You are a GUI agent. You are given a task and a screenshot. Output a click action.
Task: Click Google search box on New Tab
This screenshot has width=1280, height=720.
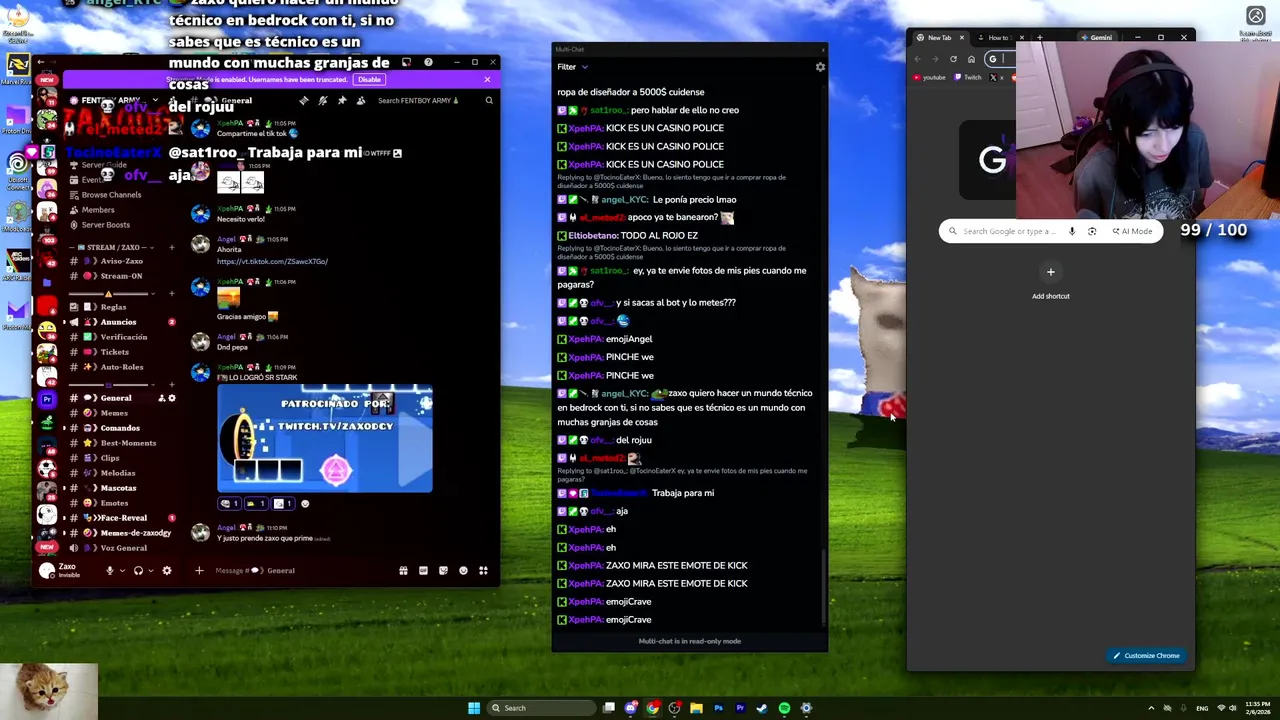coord(1050,231)
